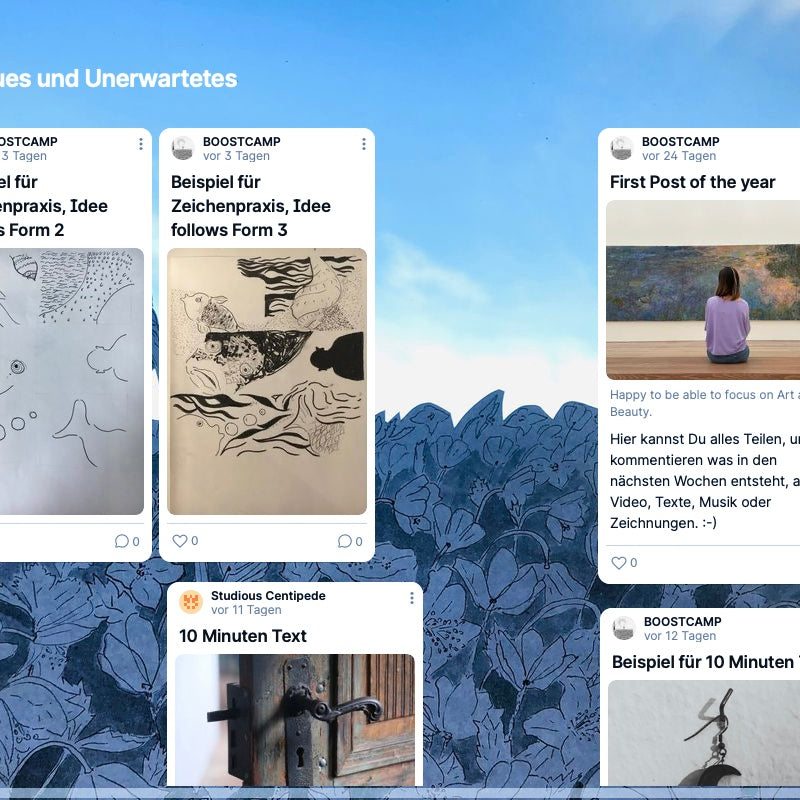The height and width of the screenshot is (800, 800).
Task: Open post title 'First Post of the year'
Action: click(692, 182)
